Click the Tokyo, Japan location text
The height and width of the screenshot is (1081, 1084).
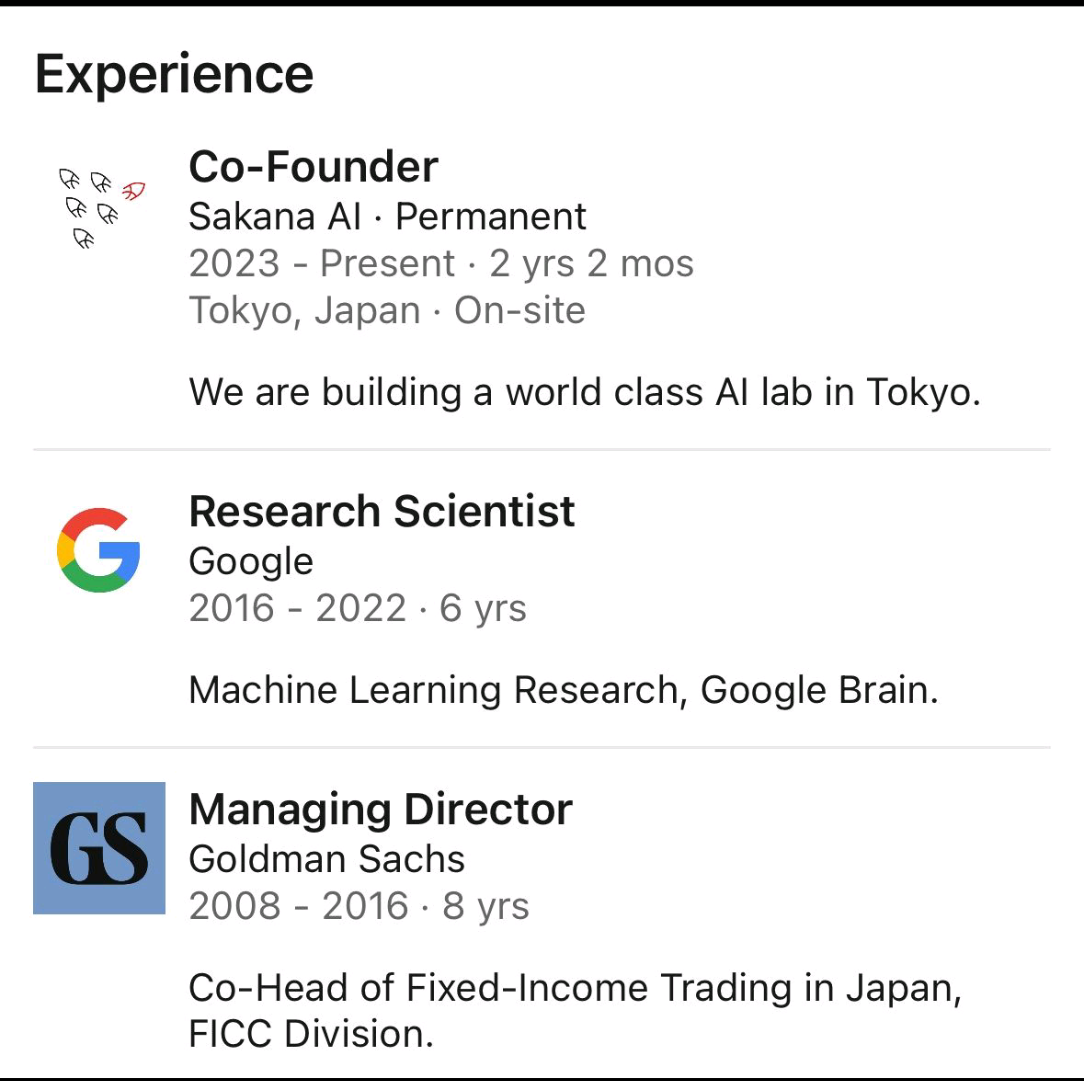coord(304,311)
